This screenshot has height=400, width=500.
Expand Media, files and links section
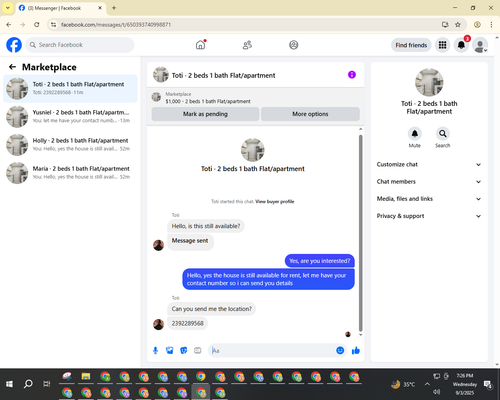[429, 199]
